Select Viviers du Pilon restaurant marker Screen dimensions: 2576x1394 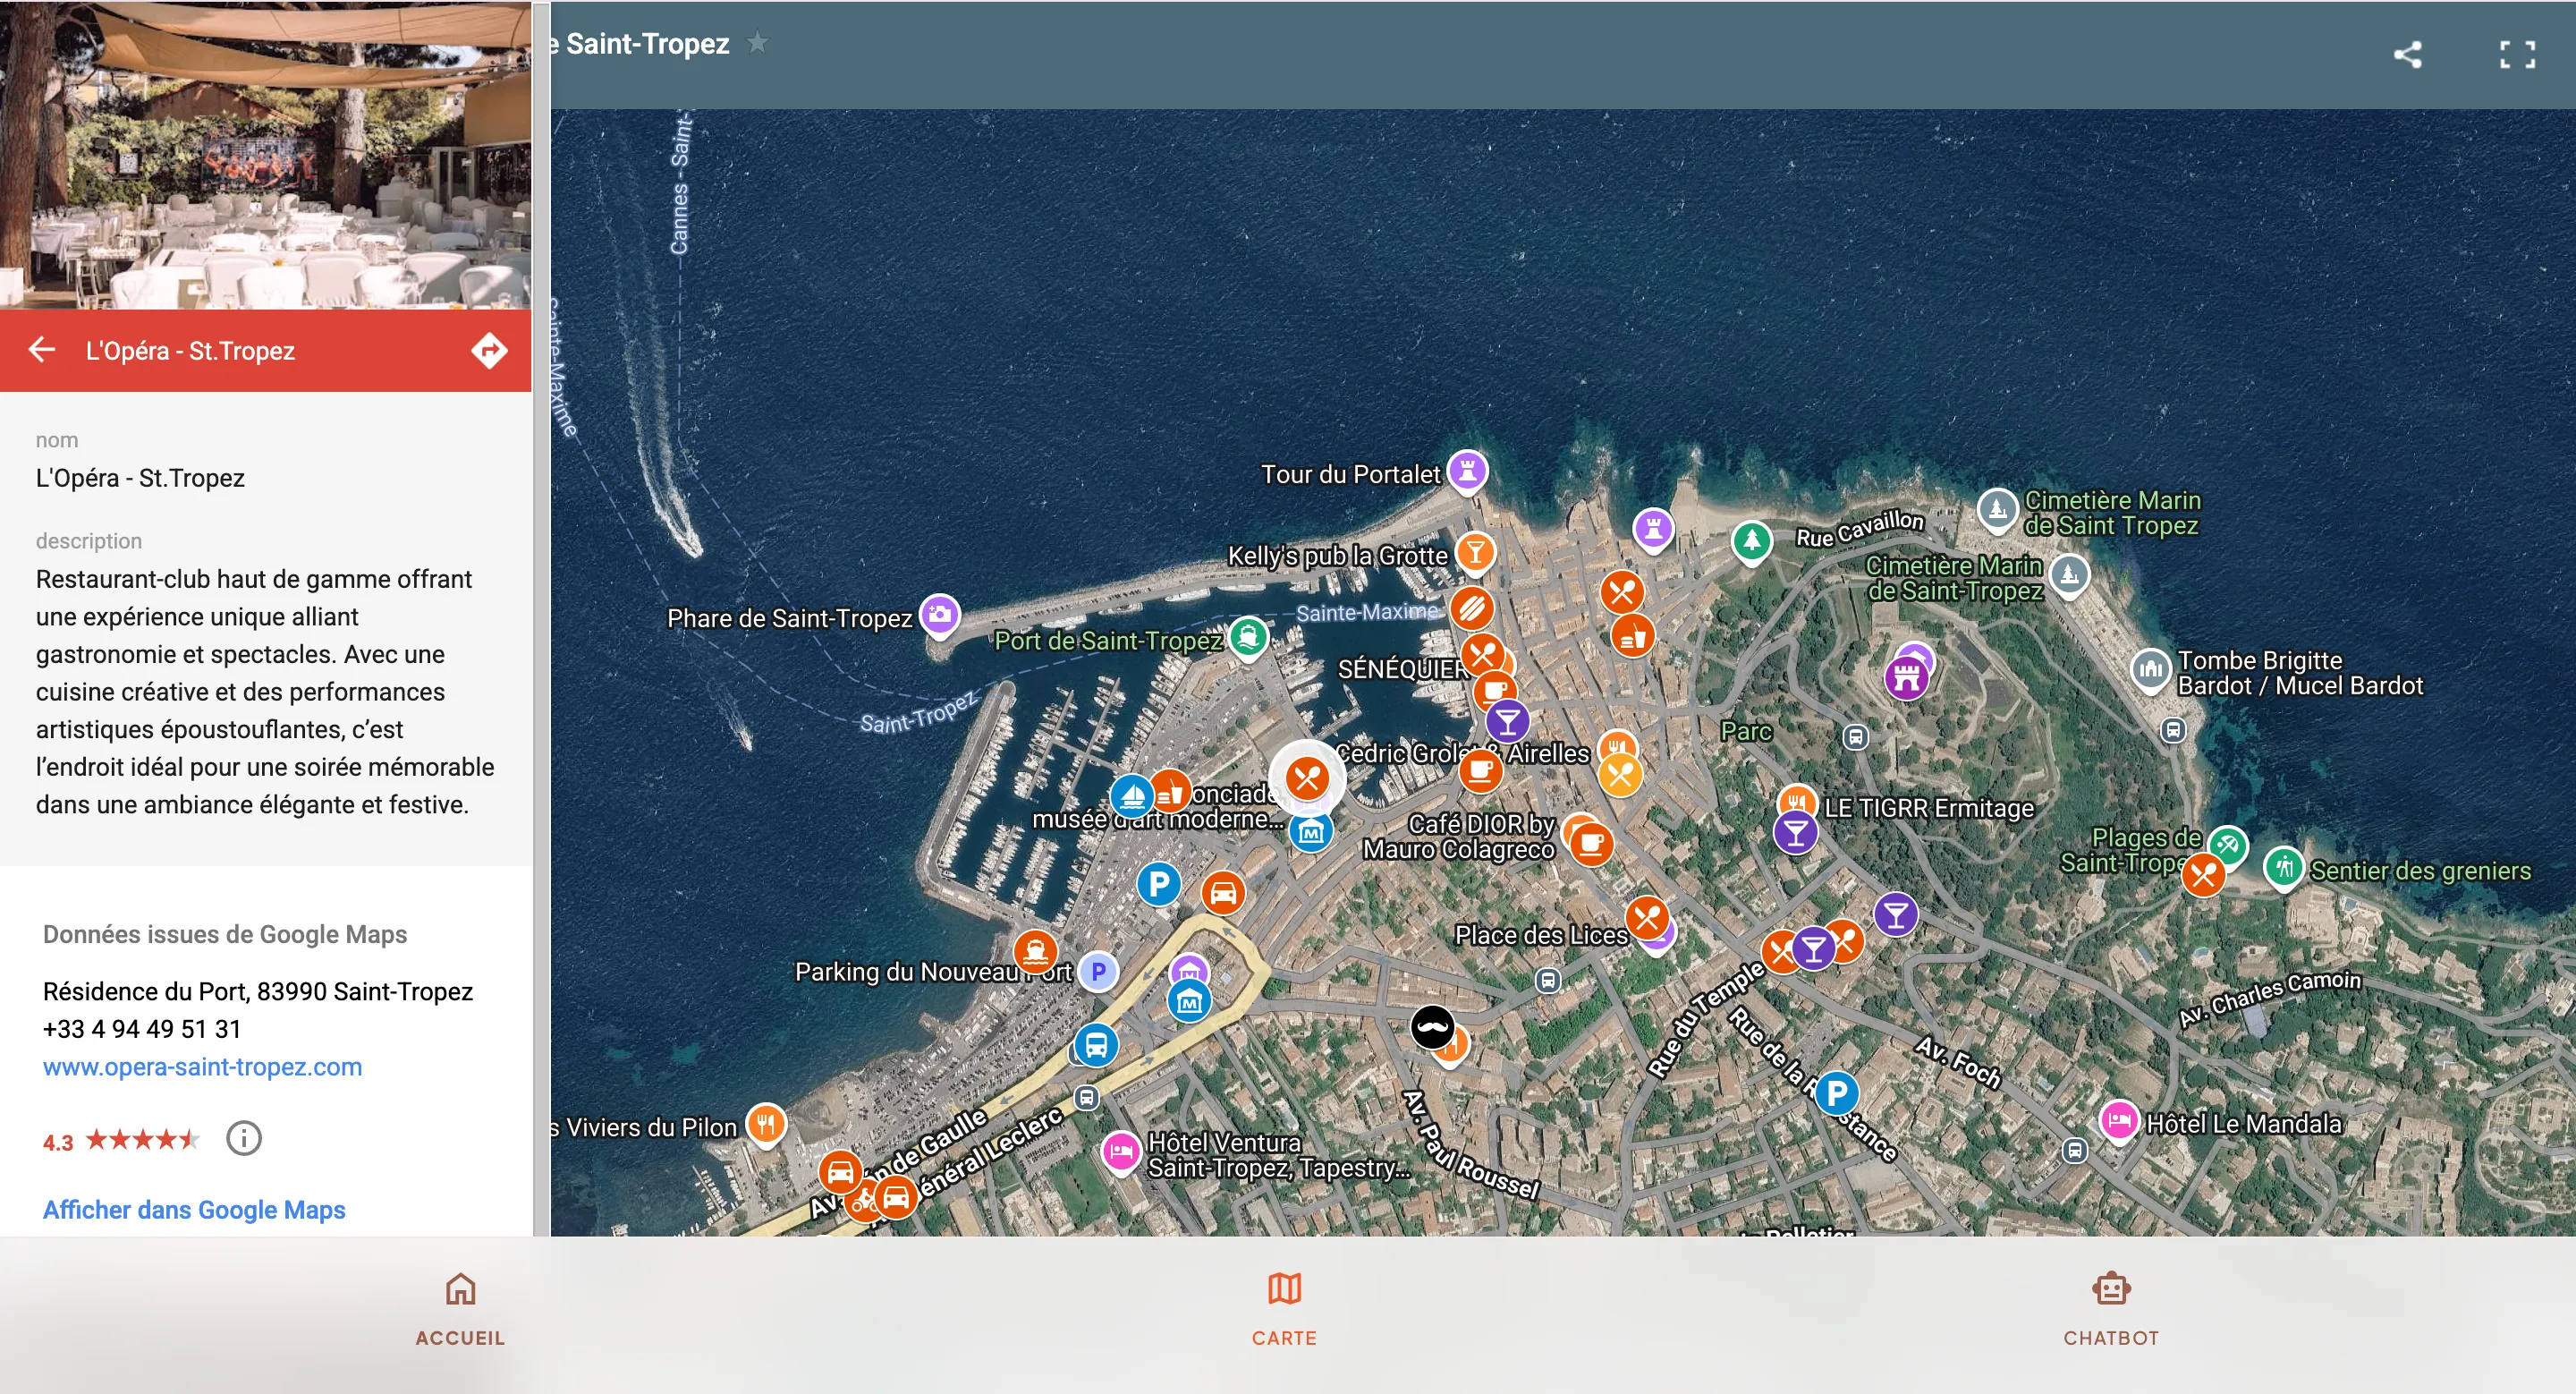(766, 1124)
